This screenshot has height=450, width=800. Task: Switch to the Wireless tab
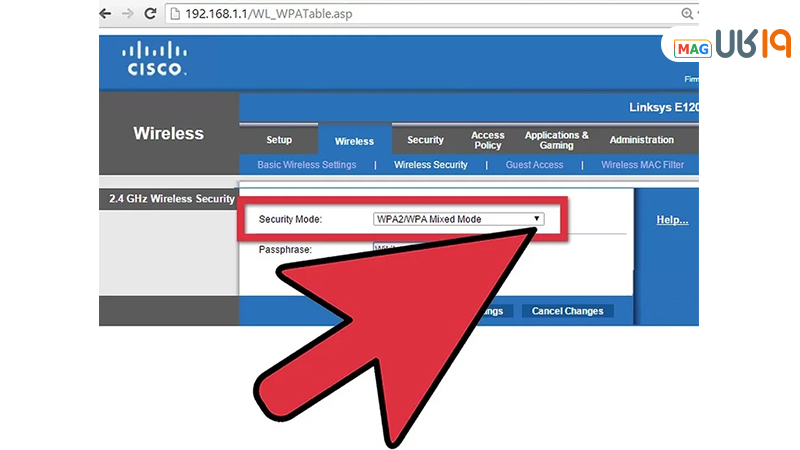(x=354, y=141)
